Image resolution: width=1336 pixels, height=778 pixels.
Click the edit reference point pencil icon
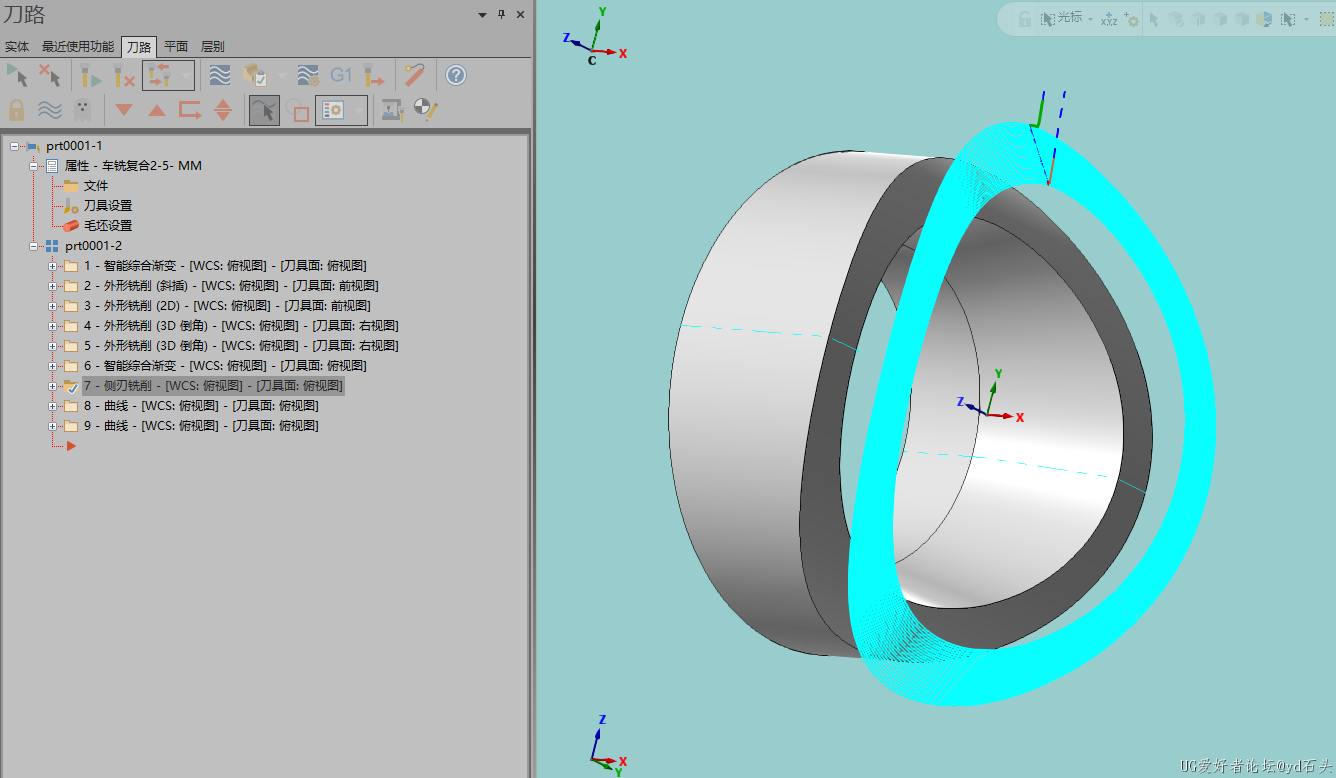426,110
